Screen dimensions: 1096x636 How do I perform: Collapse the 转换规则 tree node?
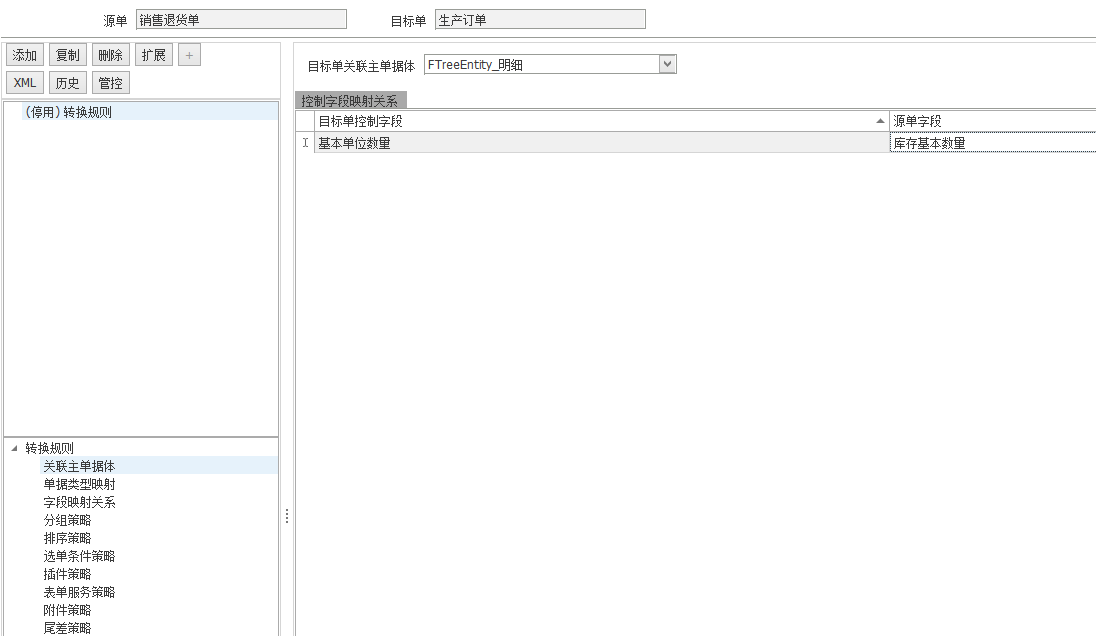[x=14, y=448]
